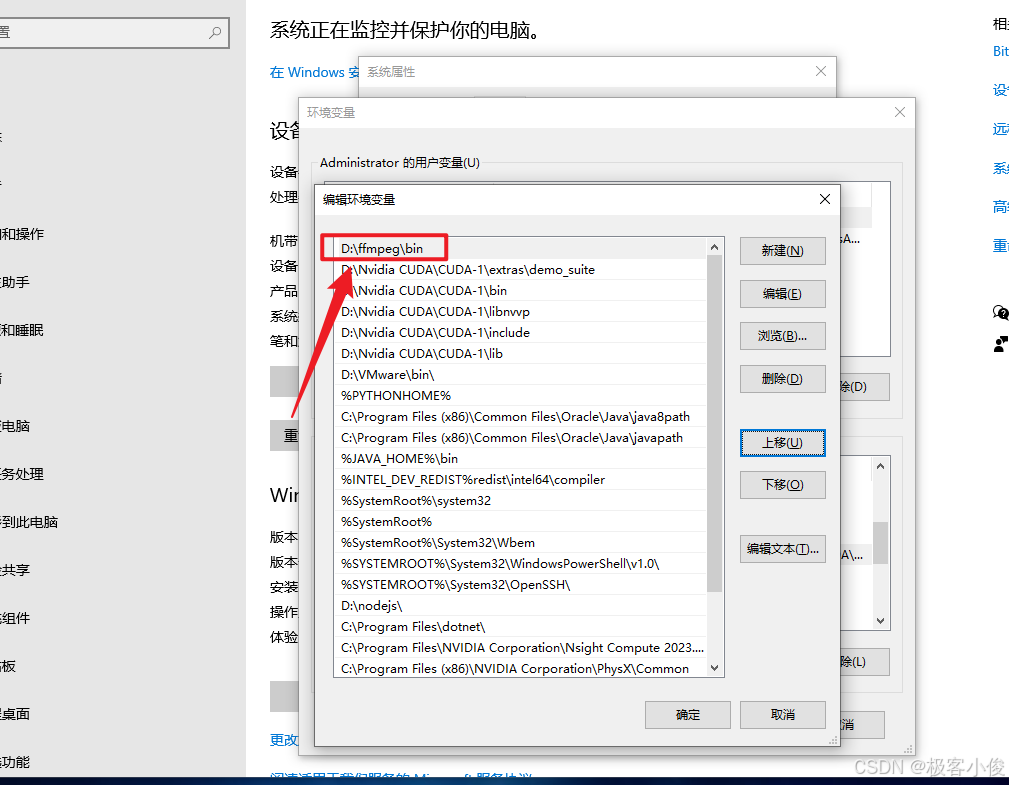1009x785 pixels.
Task: Click the settings search magnifier icon
Action: coord(215,32)
